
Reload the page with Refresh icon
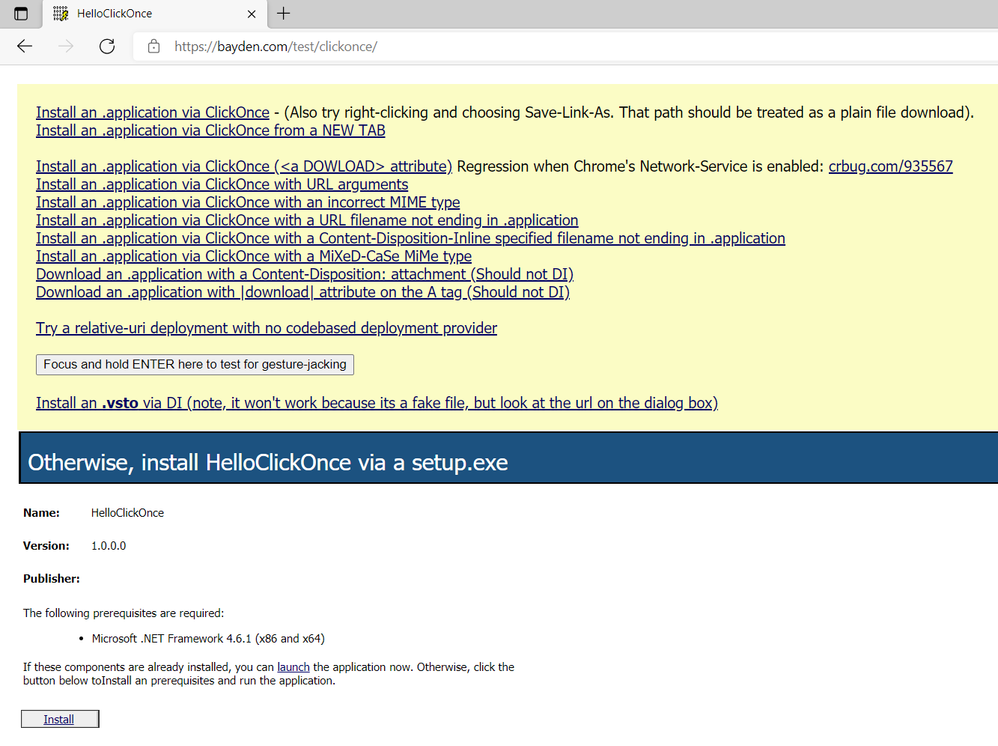[x=107, y=46]
